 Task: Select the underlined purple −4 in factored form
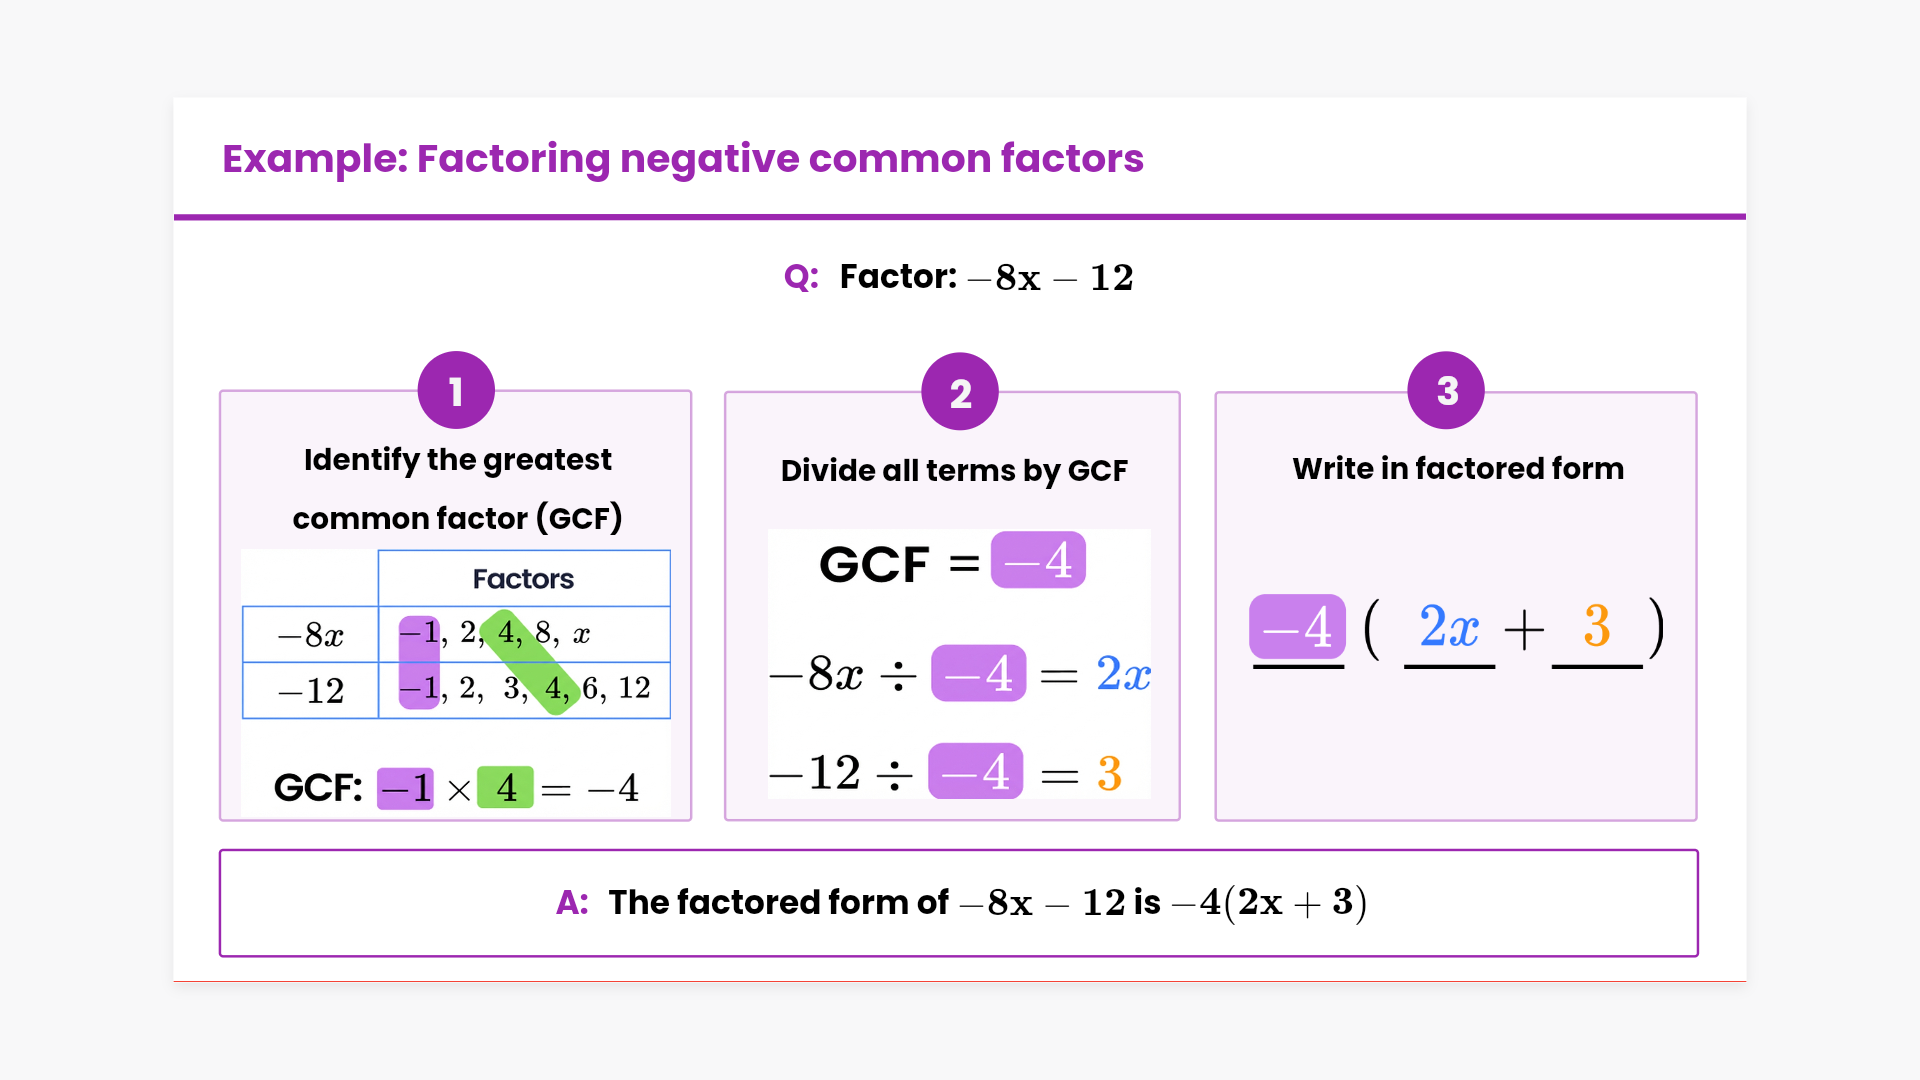tap(1297, 627)
